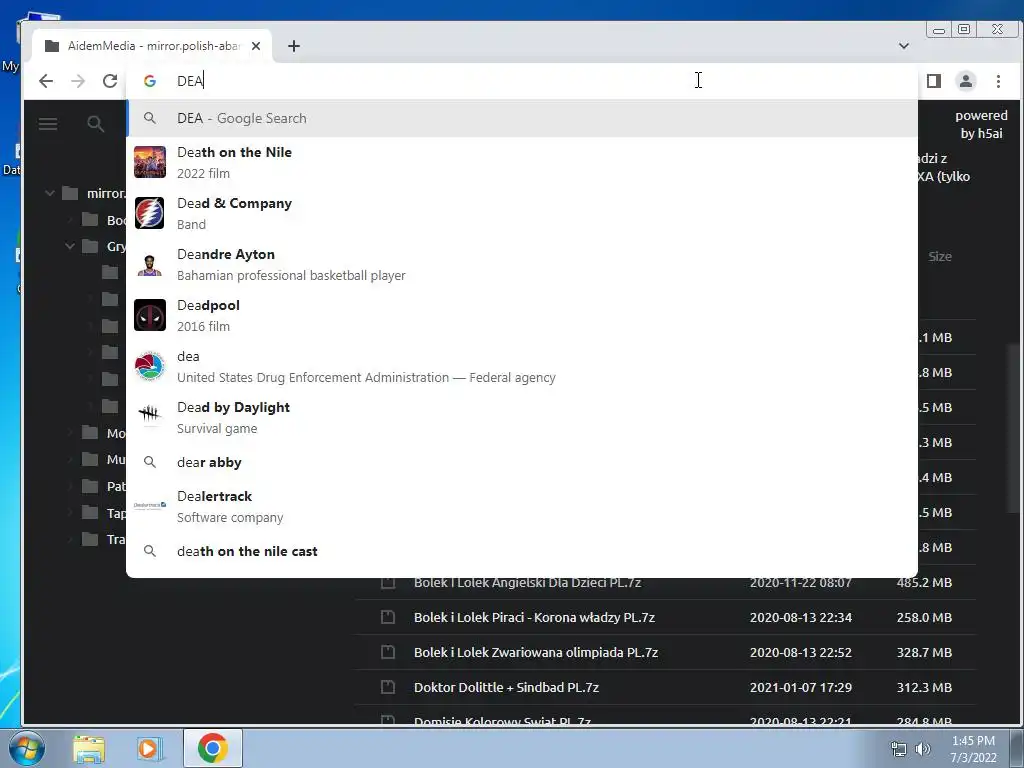Close the AidemMedia tab

[x=256, y=46]
